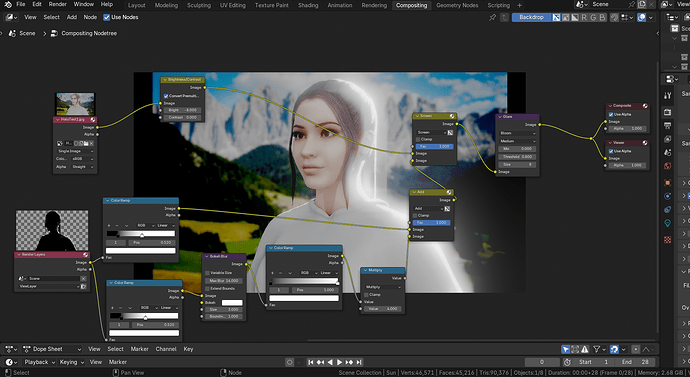Open the Object Data properties tab icon
The width and height of the screenshot is (690, 377).
pos(668,223)
